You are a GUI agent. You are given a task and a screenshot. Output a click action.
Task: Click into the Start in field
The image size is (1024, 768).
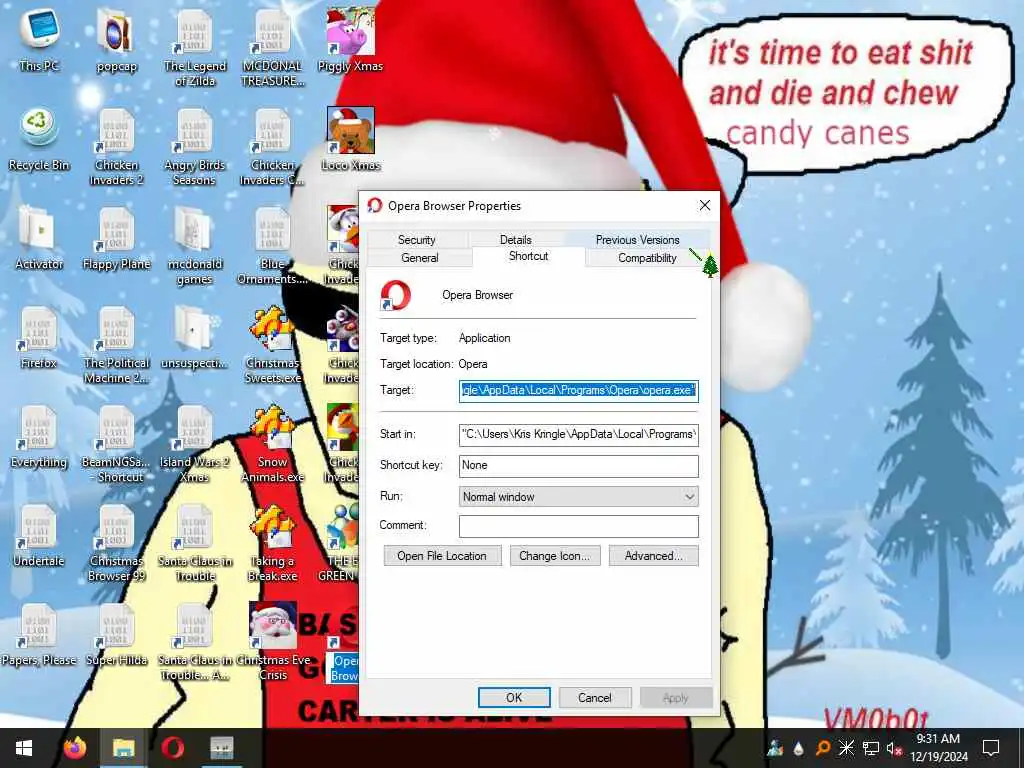pos(579,434)
